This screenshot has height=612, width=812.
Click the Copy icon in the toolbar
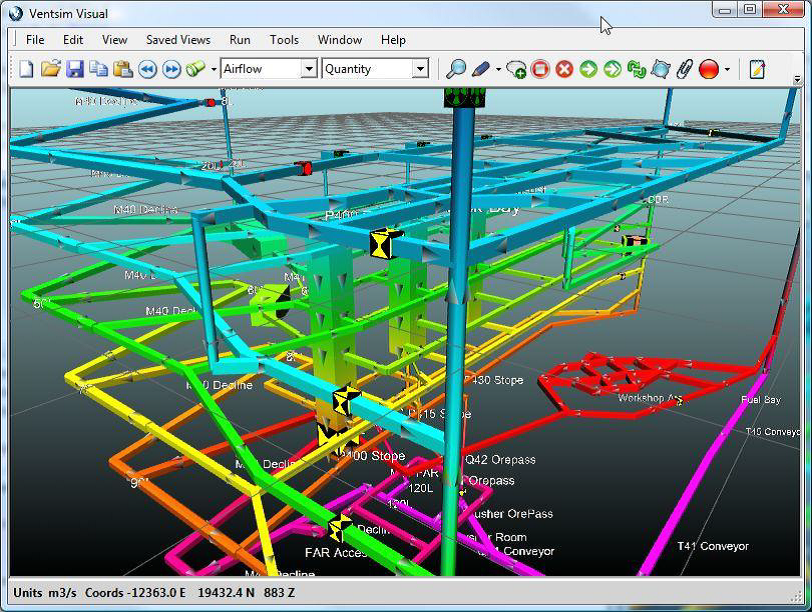[98, 69]
